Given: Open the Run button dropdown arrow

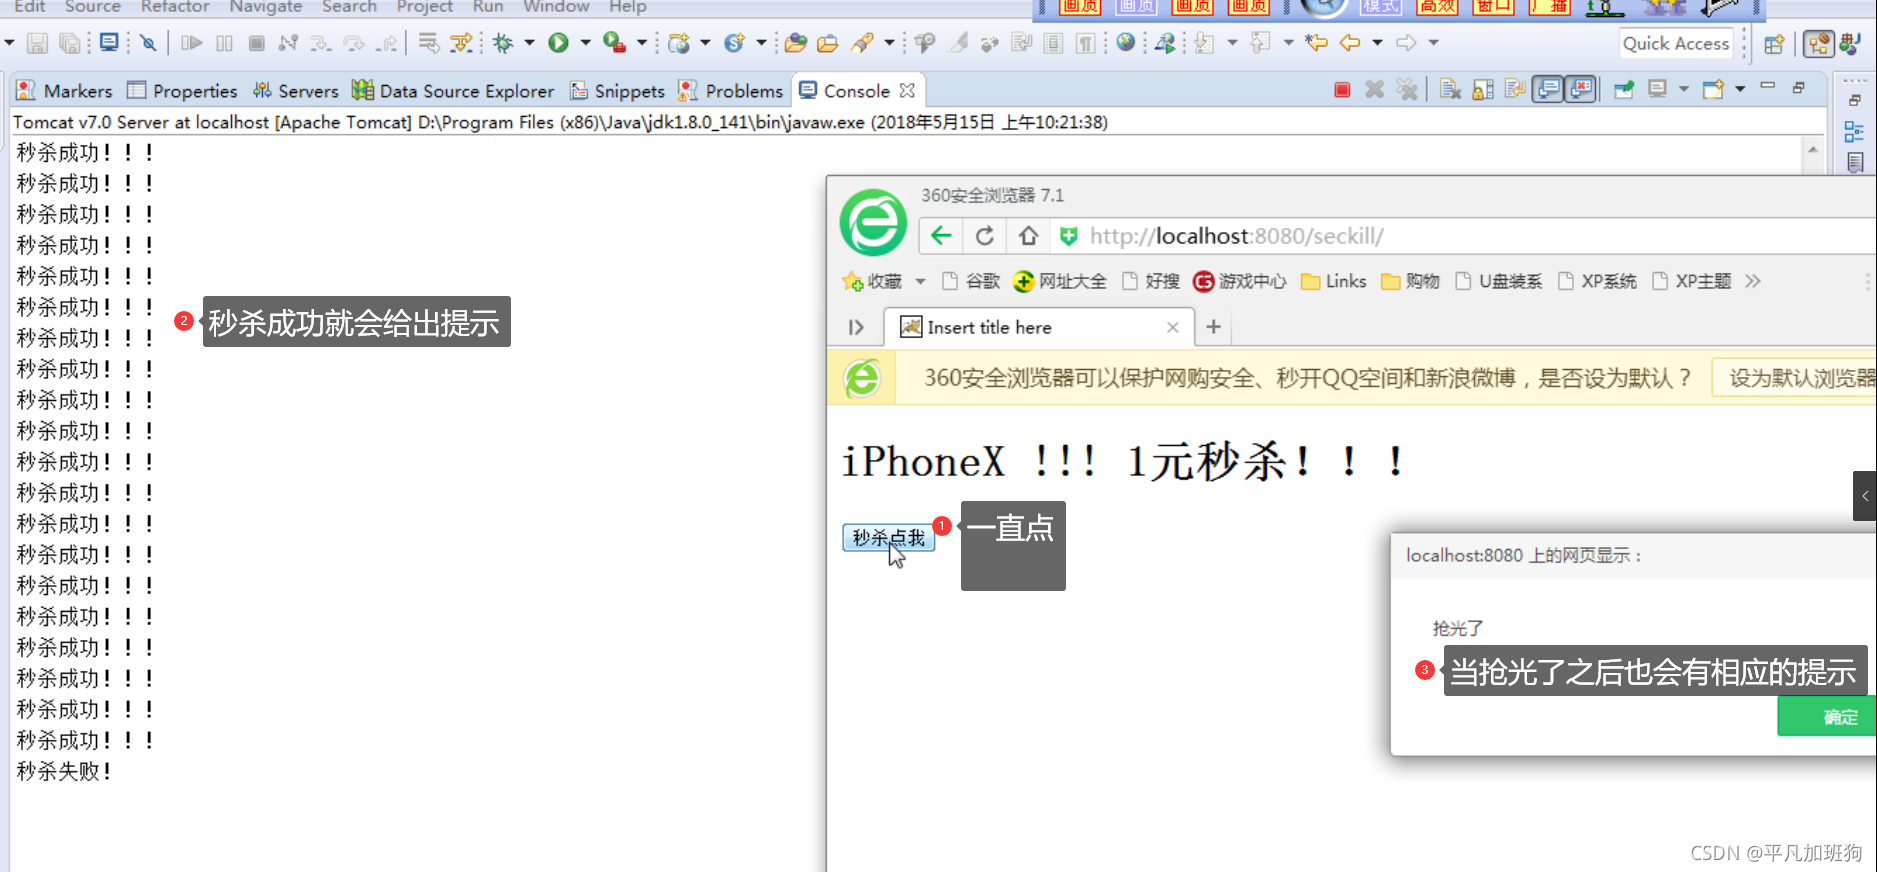Looking at the screenshot, I should pos(585,43).
